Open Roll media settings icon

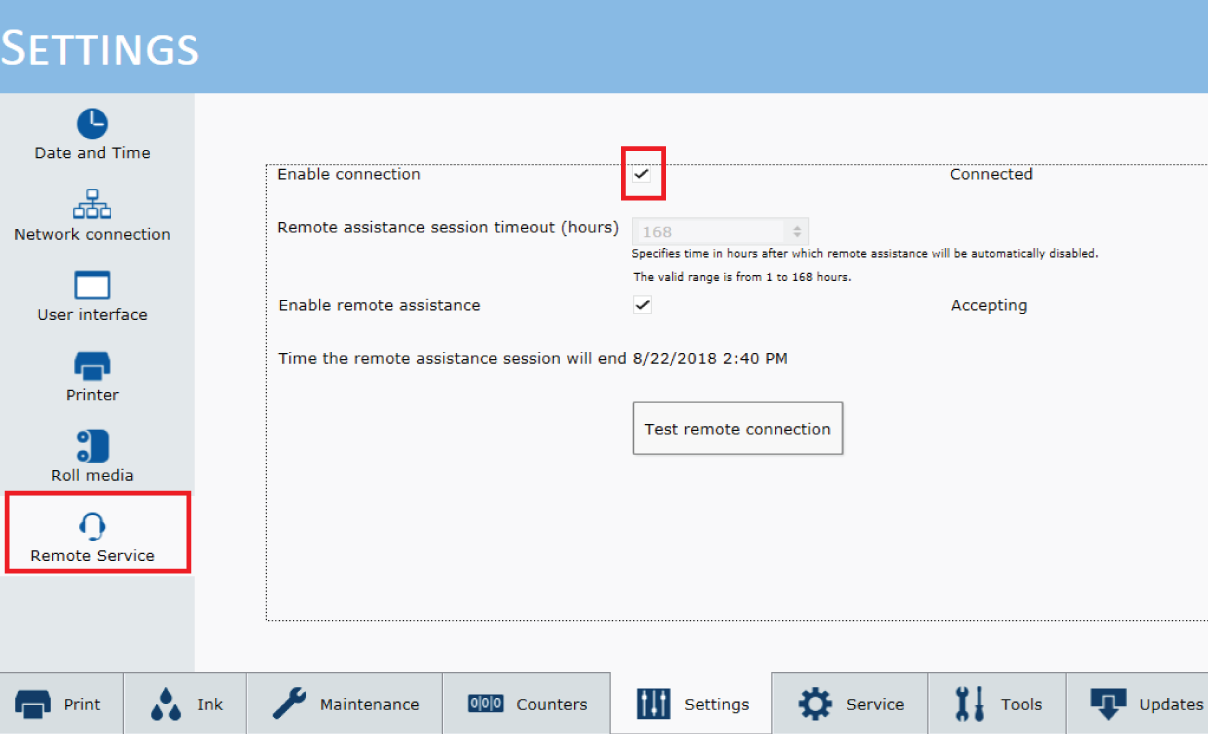pyautogui.click(x=92, y=446)
